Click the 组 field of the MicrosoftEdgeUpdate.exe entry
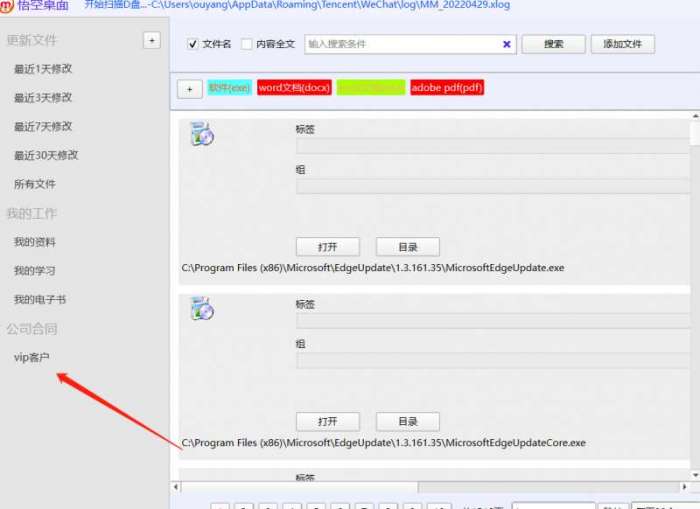Screen dimensions: 700x509 tap(493, 186)
